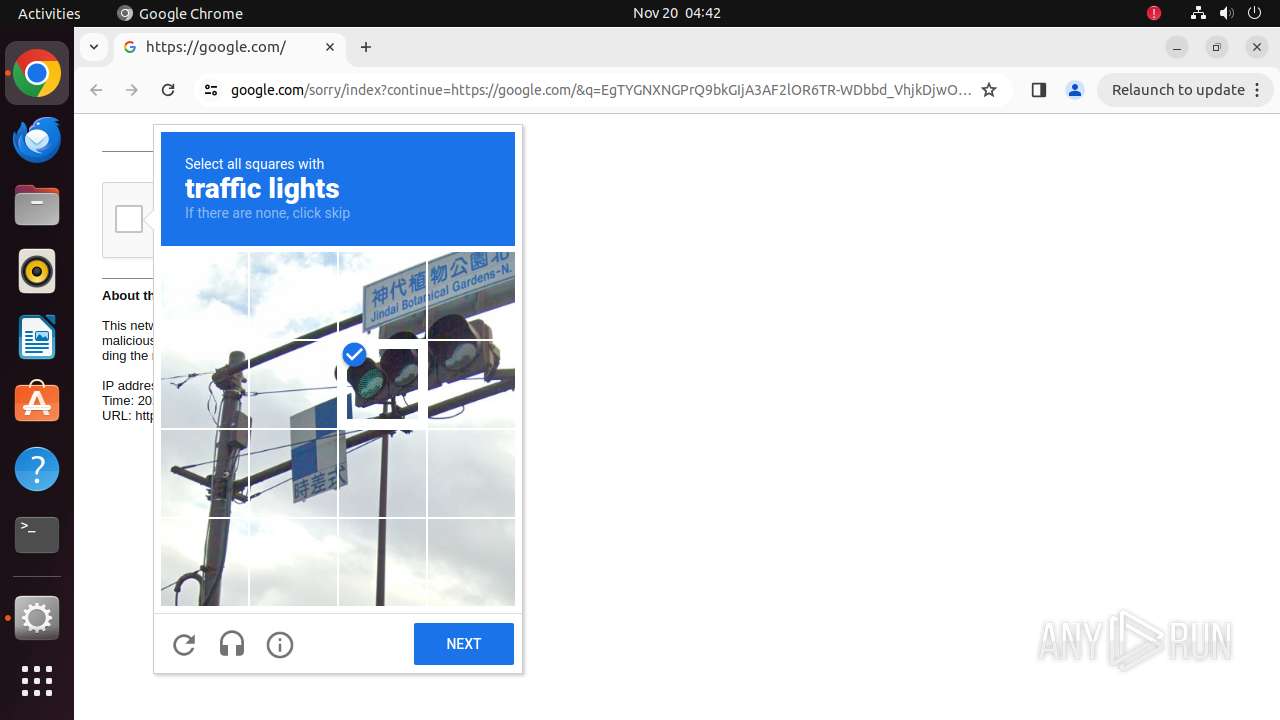Reload the captcha challenge image
The width and height of the screenshot is (1280, 720).
tap(184, 645)
